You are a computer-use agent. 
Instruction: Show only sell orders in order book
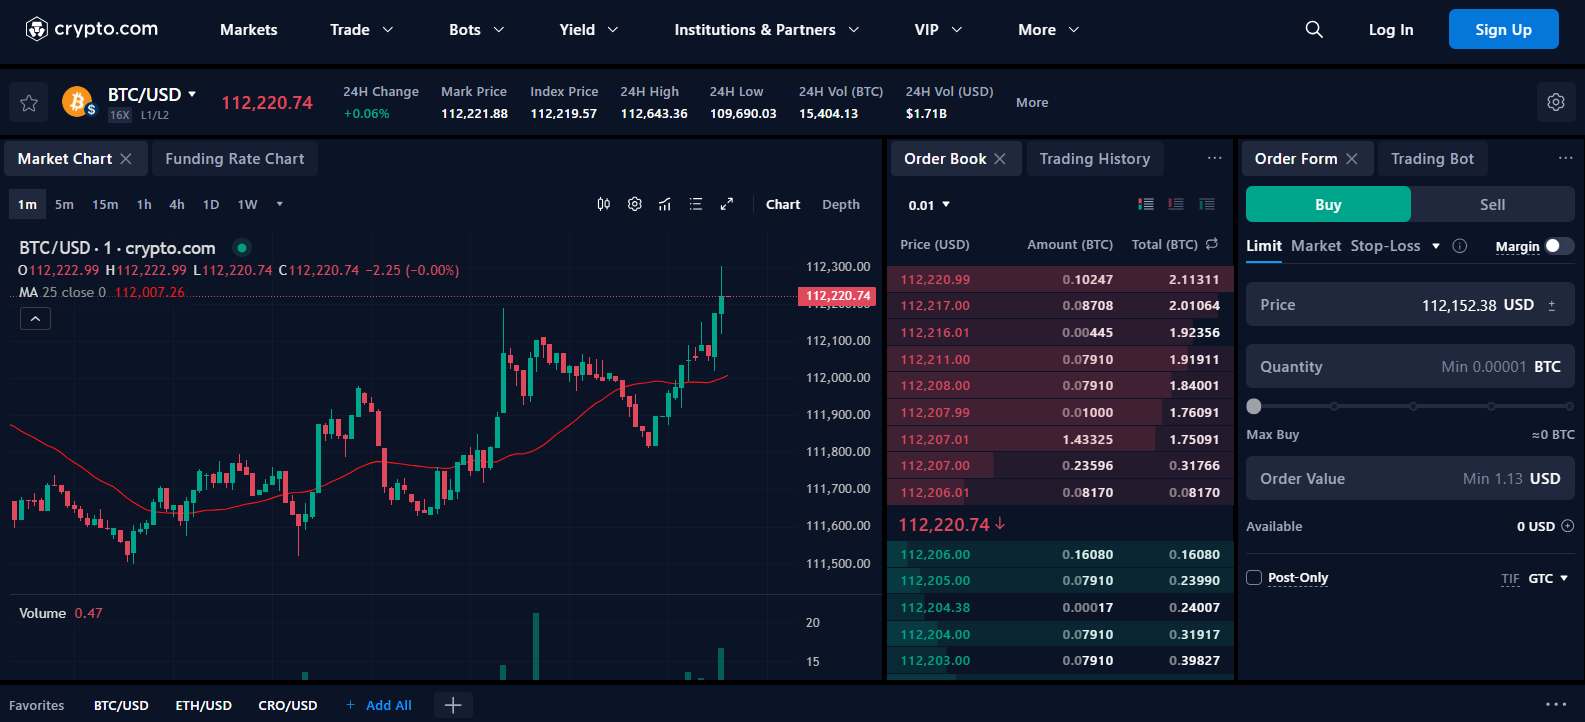1176,204
